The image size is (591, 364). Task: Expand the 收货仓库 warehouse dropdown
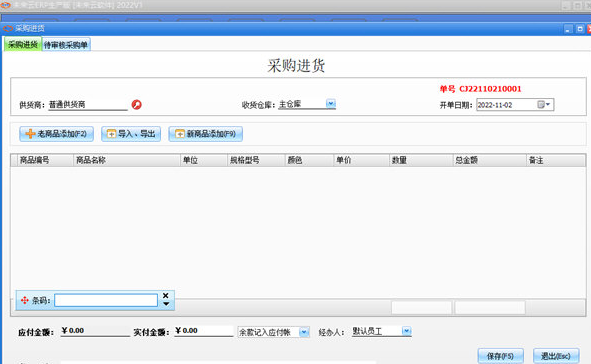[331, 103]
